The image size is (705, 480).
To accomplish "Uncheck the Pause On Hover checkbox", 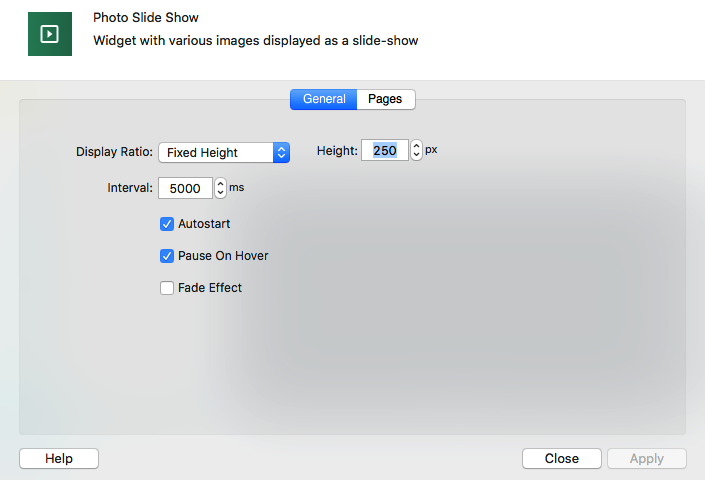I will [x=167, y=256].
